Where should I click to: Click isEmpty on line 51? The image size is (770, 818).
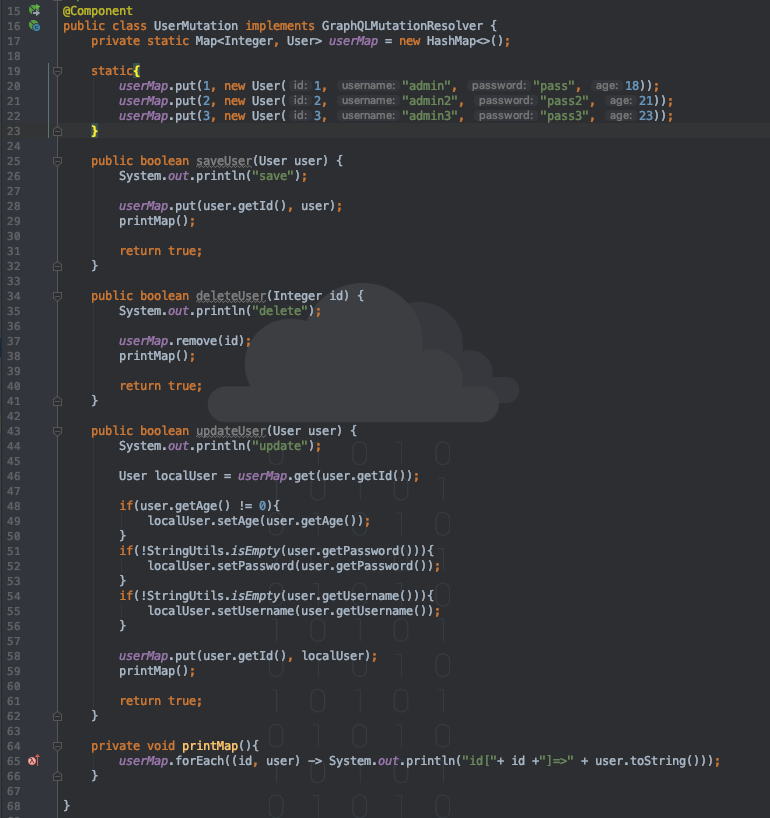tap(255, 551)
